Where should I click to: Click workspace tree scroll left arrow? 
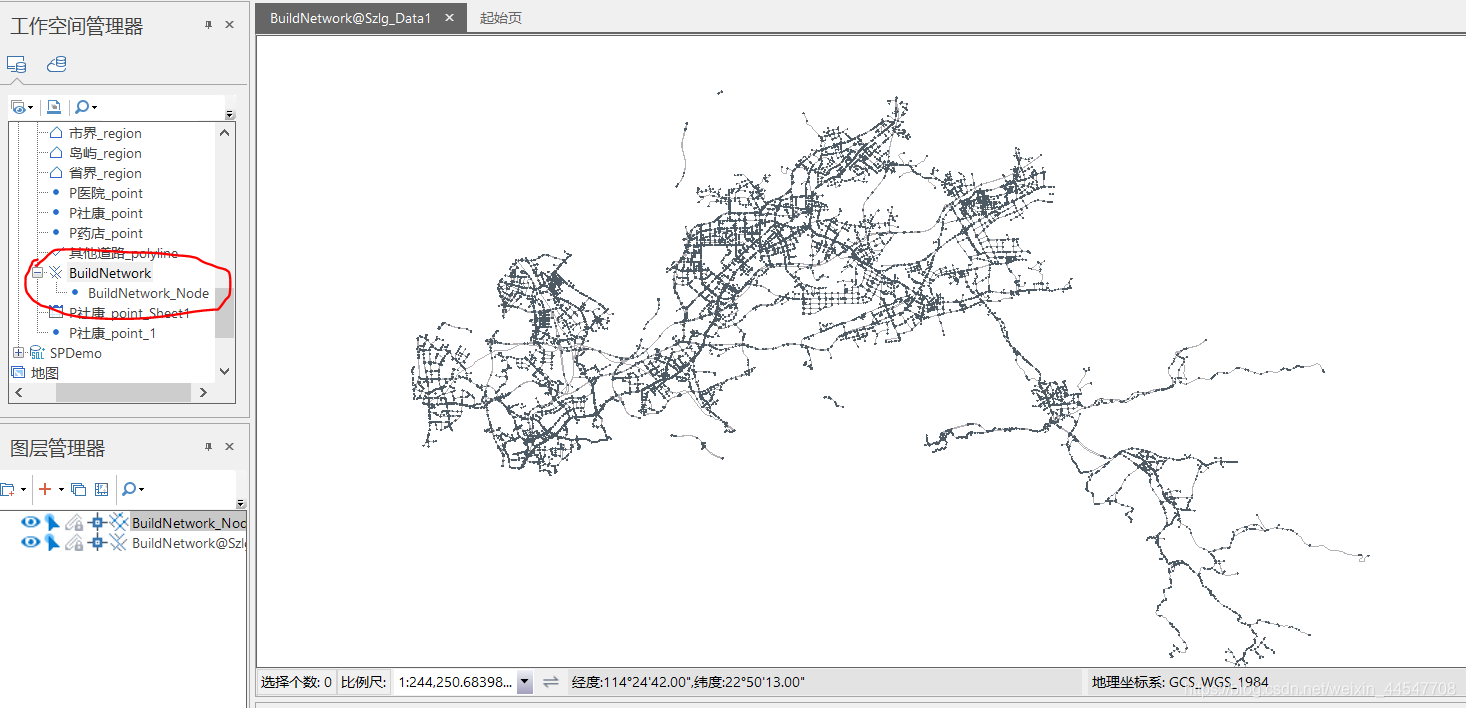pyautogui.click(x=17, y=393)
